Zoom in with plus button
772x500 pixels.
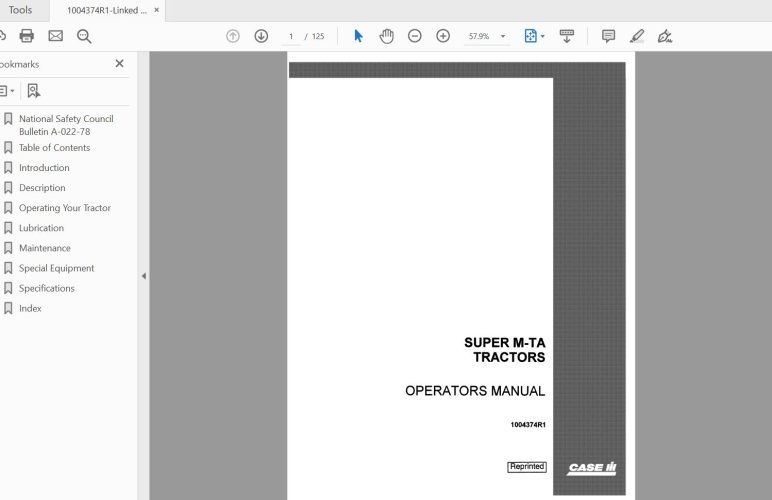tap(443, 36)
